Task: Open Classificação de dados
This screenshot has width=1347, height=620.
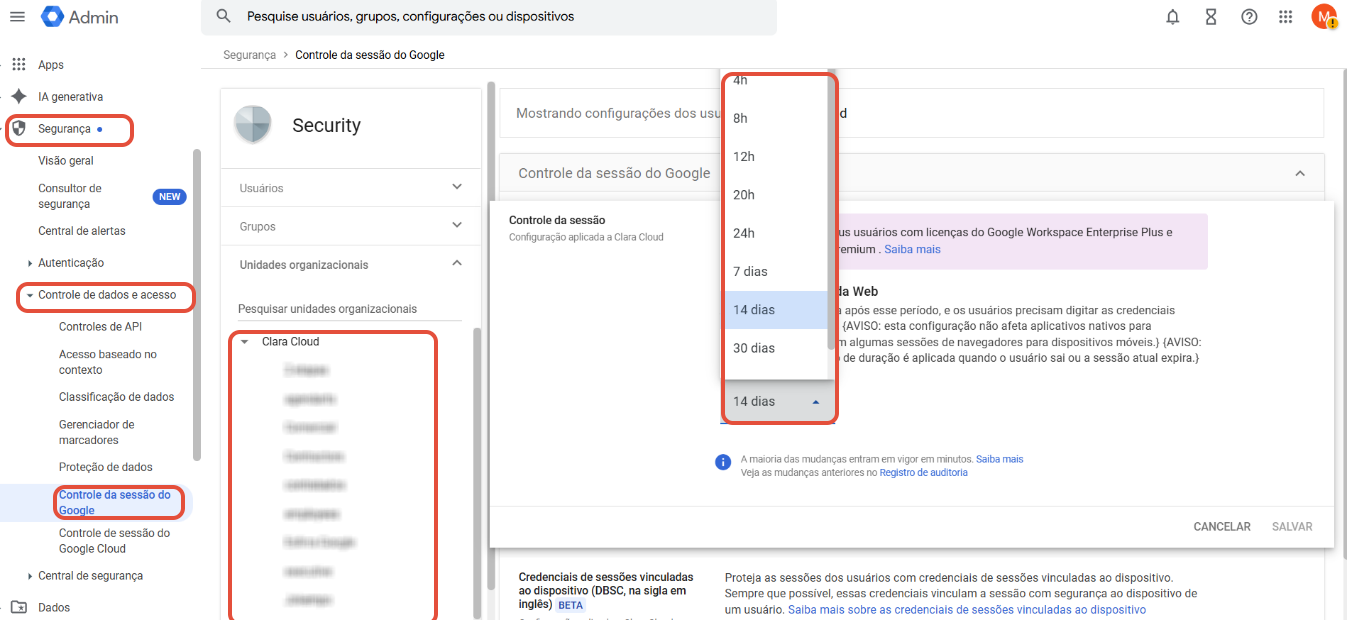Action: pyautogui.click(x=117, y=397)
